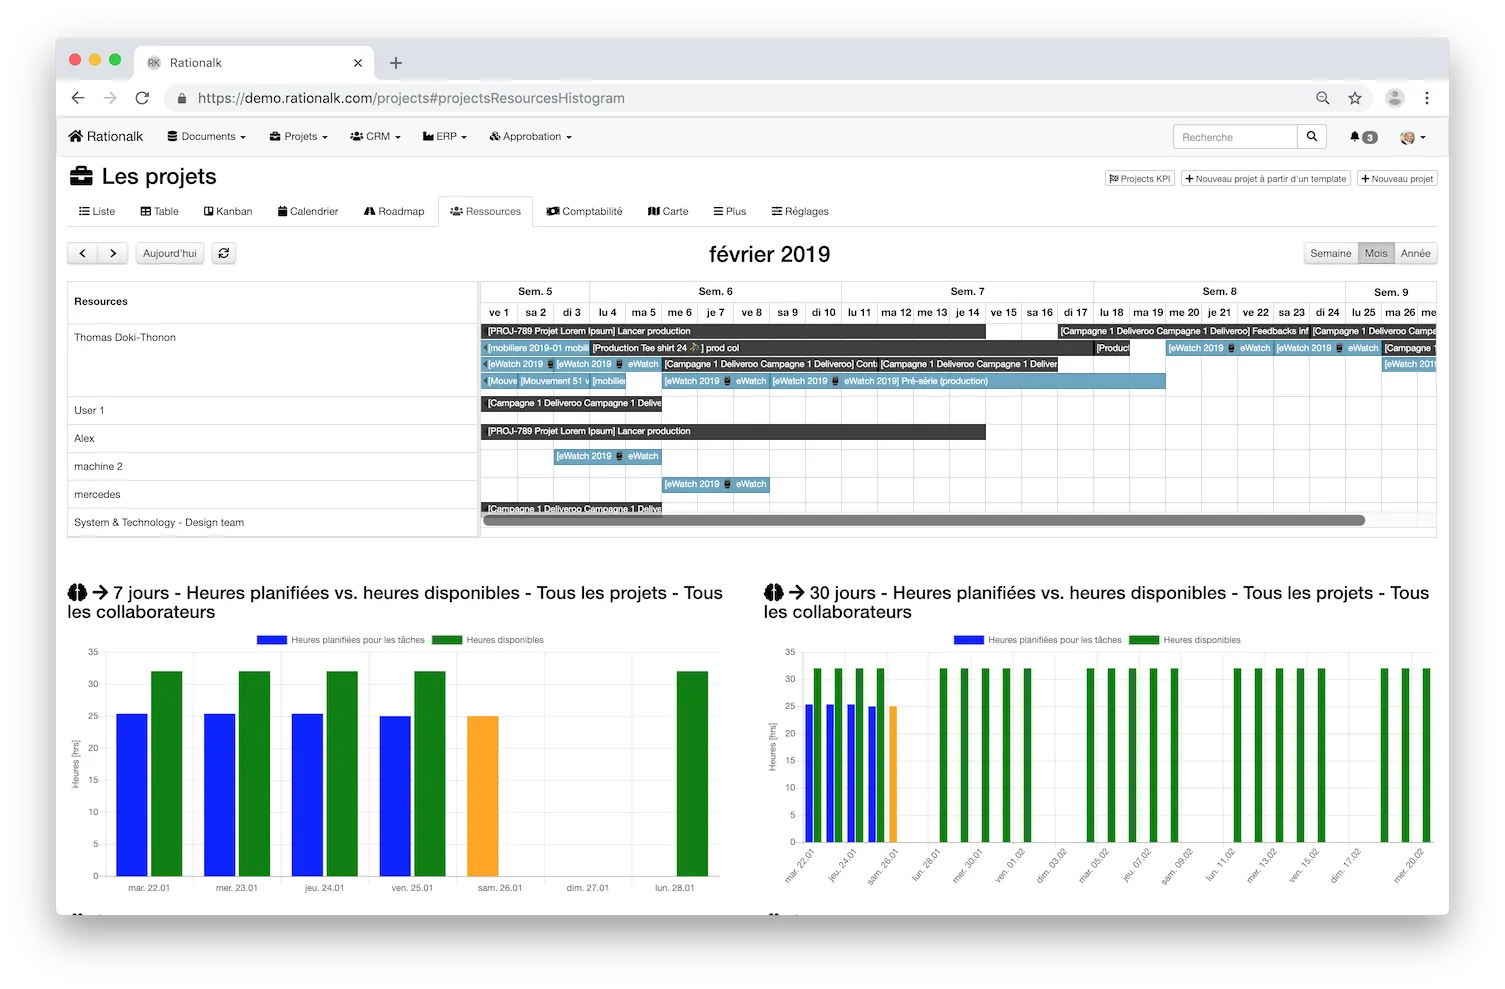Switch timeline to Année view

pyautogui.click(x=1415, y=253)
